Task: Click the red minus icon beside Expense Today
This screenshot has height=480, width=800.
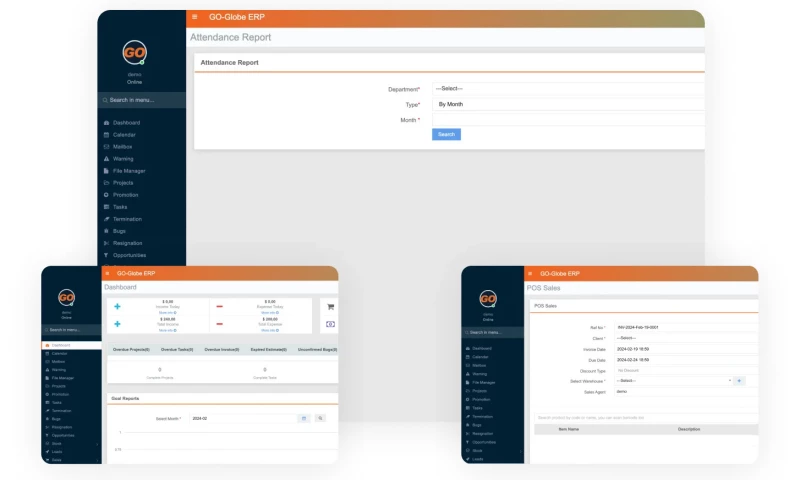Action: coord(220,306)
